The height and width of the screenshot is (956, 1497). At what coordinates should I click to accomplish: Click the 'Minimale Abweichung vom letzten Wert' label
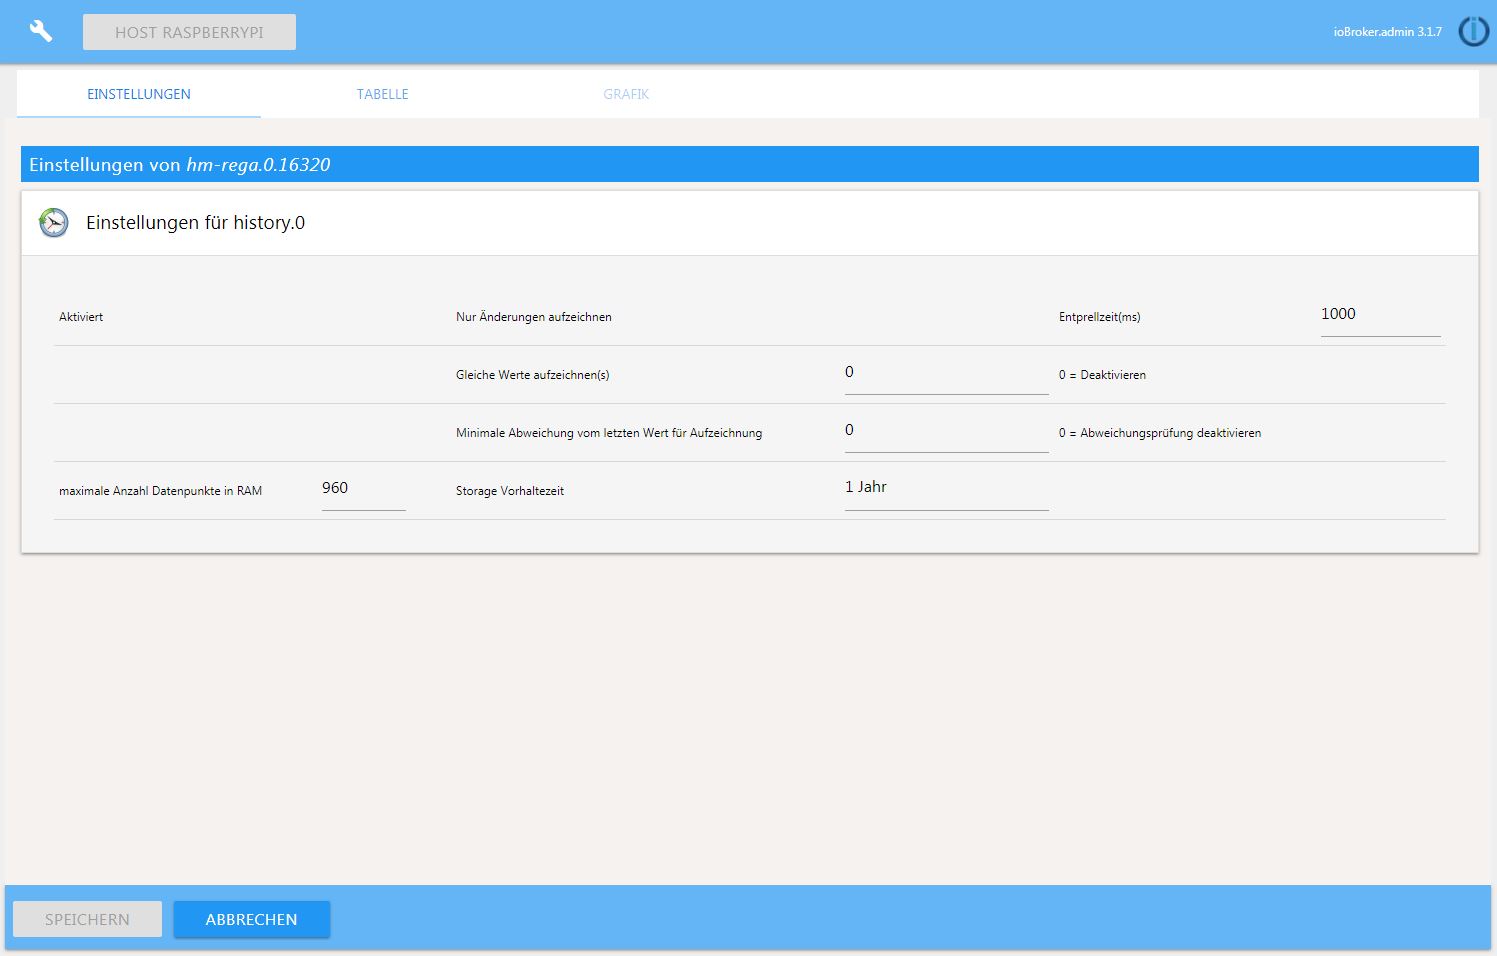[609, 433]
